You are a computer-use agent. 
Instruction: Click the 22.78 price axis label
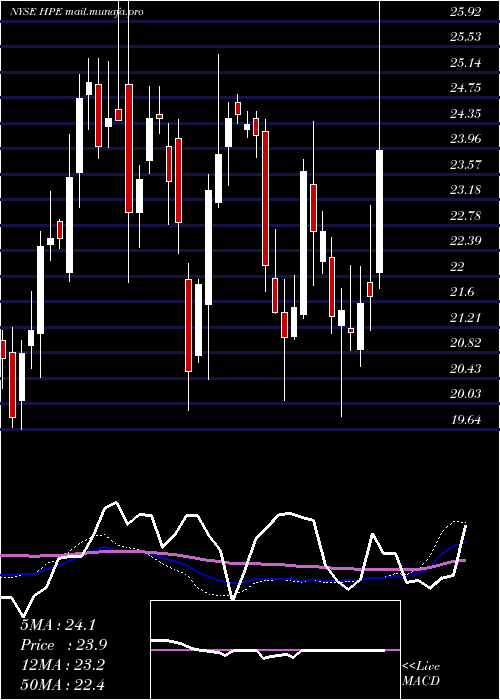tap(466, 216)
